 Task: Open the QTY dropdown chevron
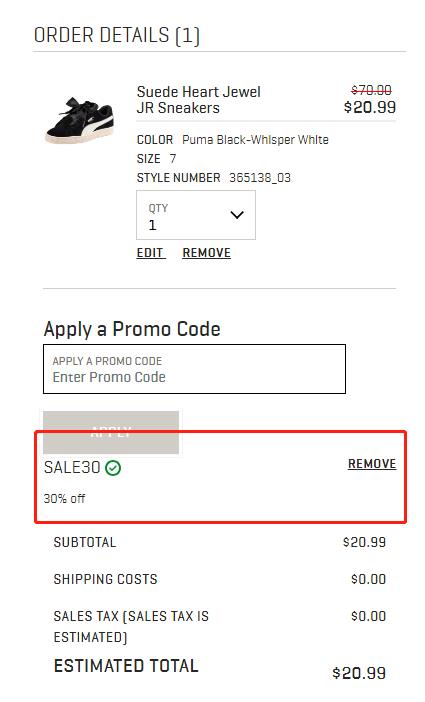237,215
